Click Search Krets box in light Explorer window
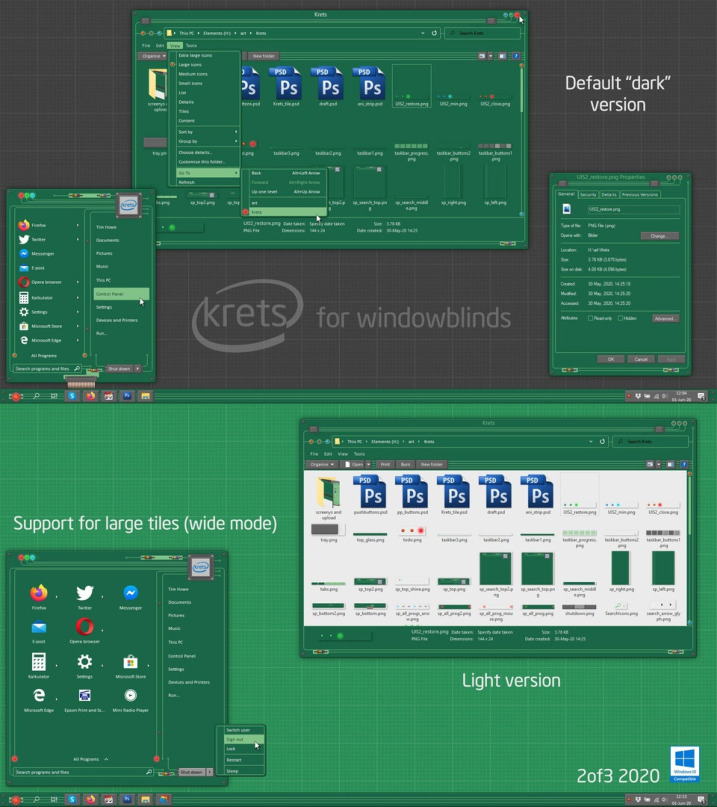Viewport: 717px width, 807px height. tap(651, 442)
